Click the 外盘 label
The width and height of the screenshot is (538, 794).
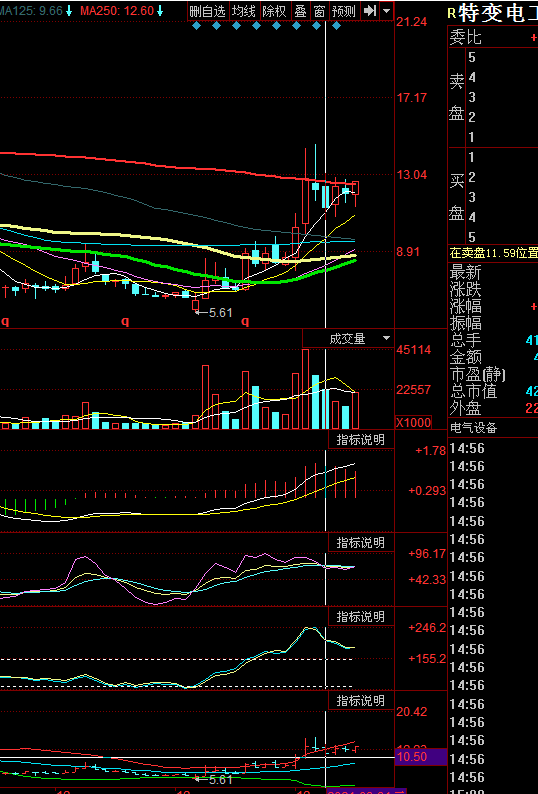point(466,408)
